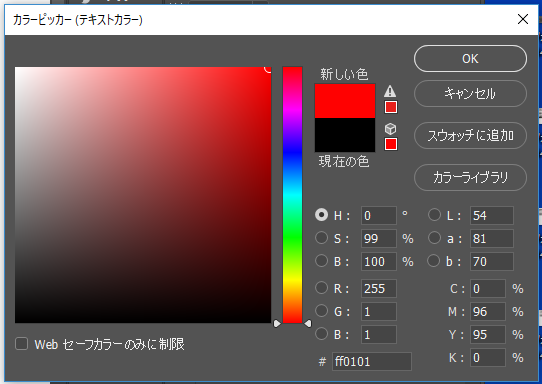Viewport: 542px width, 384px height.
Task: Select the G green radio button
Action: pyautogui.click(x=321, y=311)
